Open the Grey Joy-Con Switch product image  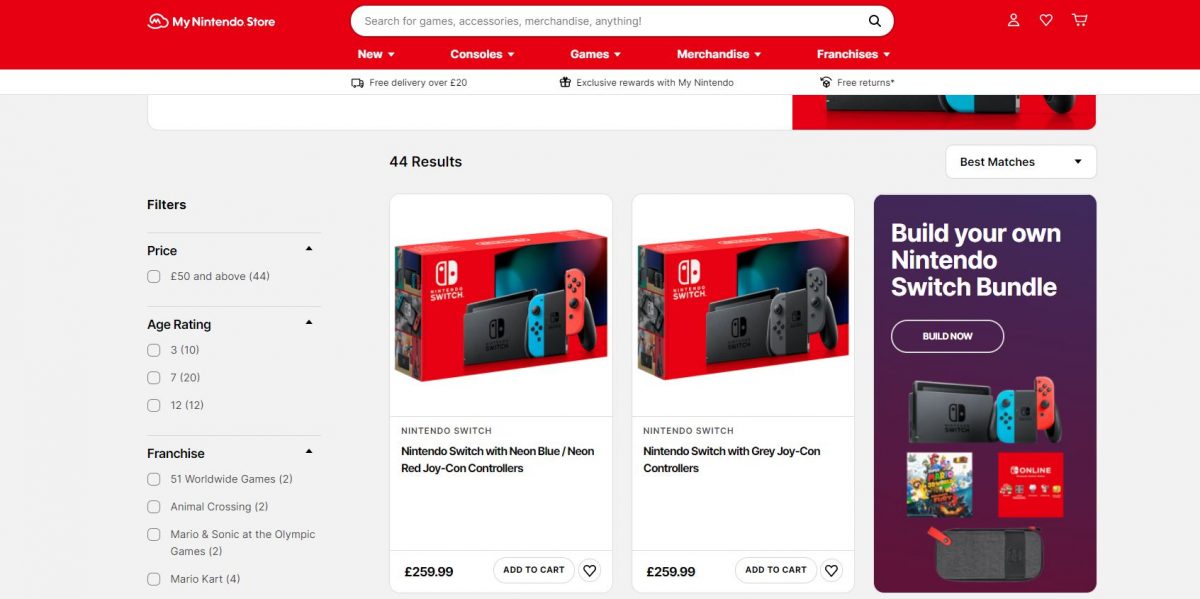click(743, 306)
